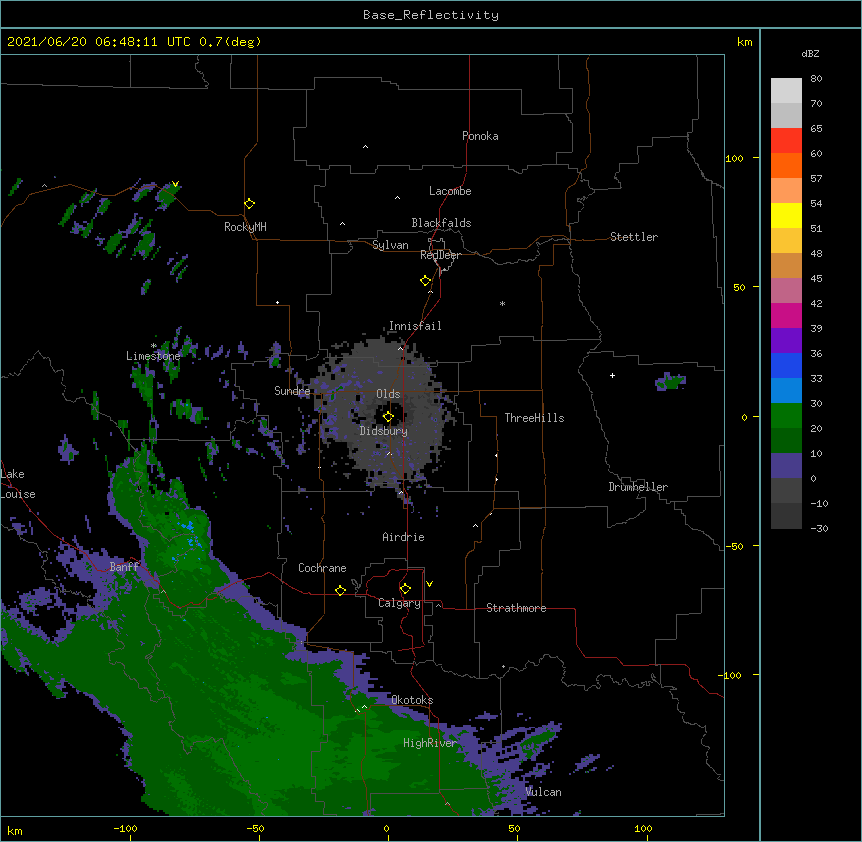
Task: Click the RedDeer city label
Action: tap(440, 255)
